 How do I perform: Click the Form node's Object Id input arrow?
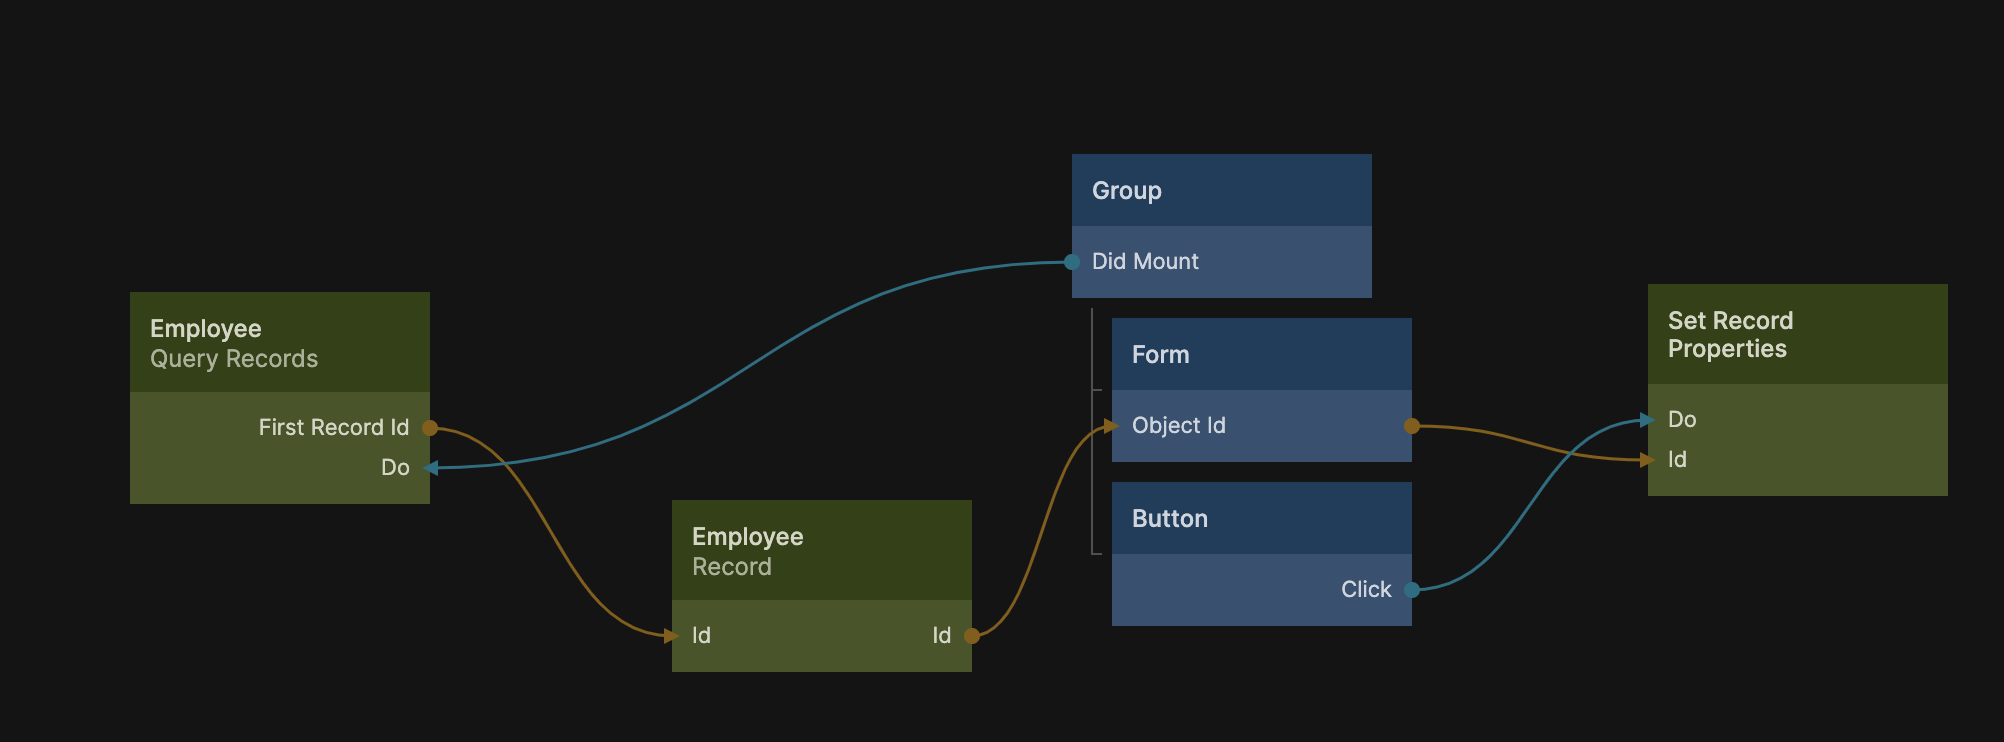pos(1111,426)
